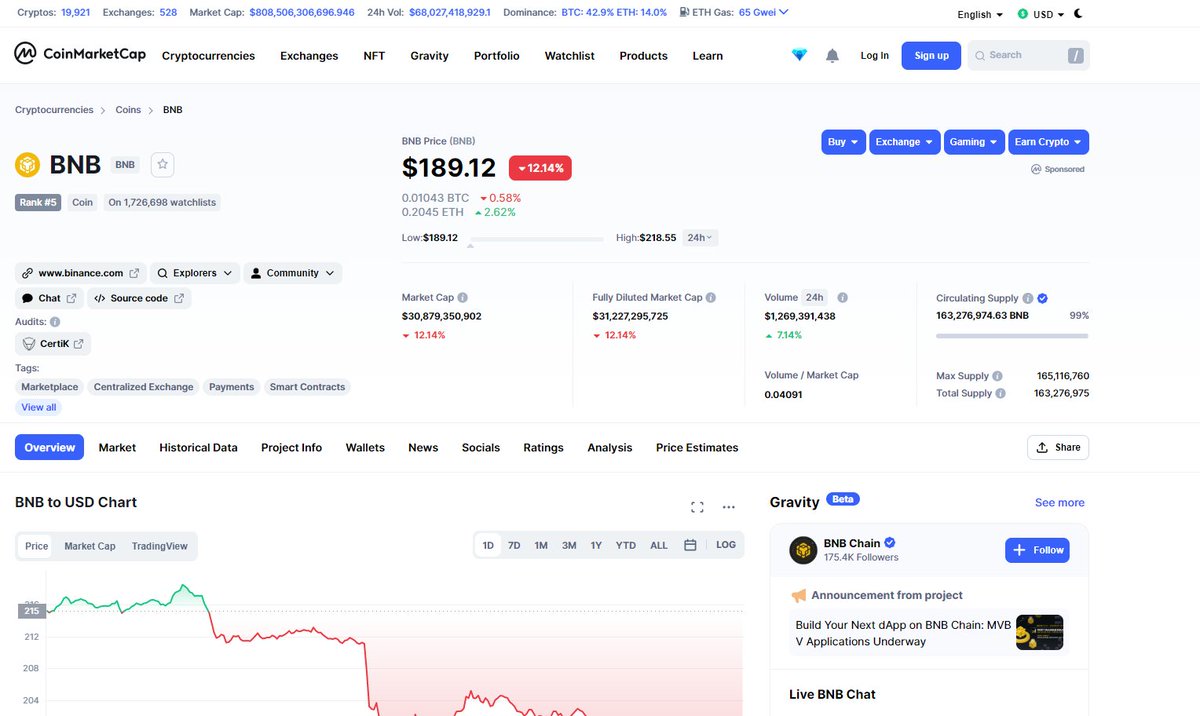Select ALL chart range
Image resolution: width=1200 pixels, height=716 pixels.
(659, 545)
